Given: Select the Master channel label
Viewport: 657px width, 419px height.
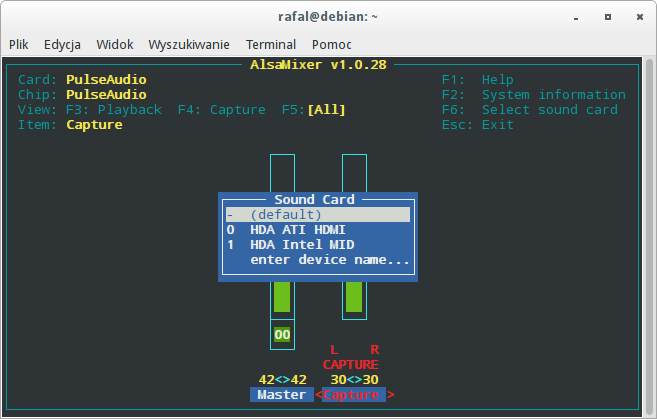Looking at the screenshot, I should [x=281, y=395].
